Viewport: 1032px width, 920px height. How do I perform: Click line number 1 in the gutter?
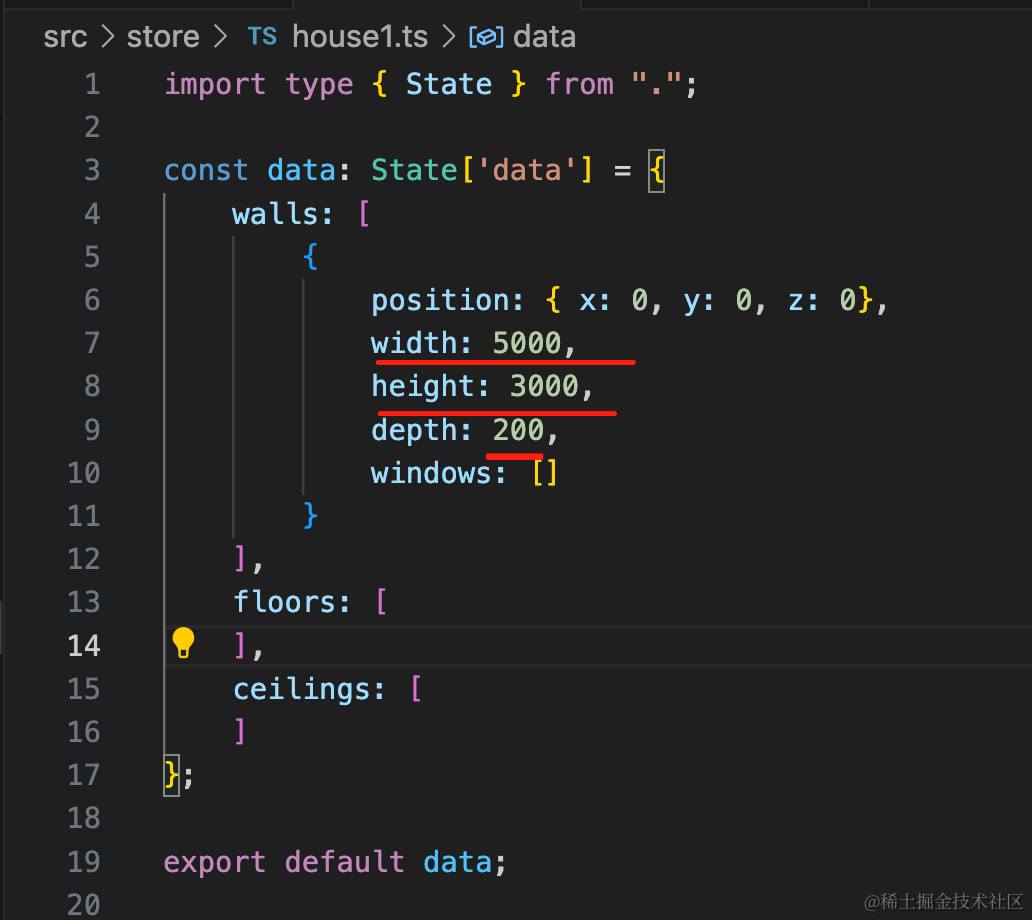[x=92, y=84]
